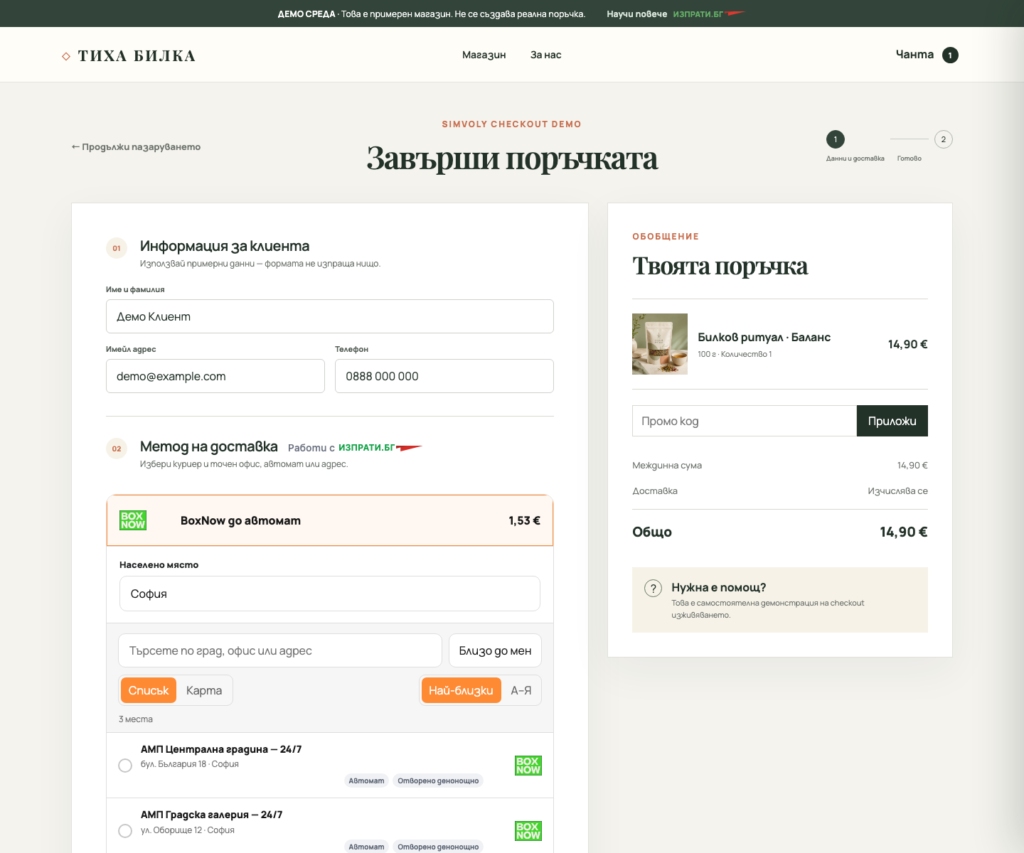The height and width of the screenshot is (853, 1024).
Task: Click 3 места results count
Action: (x=136, y=719)
